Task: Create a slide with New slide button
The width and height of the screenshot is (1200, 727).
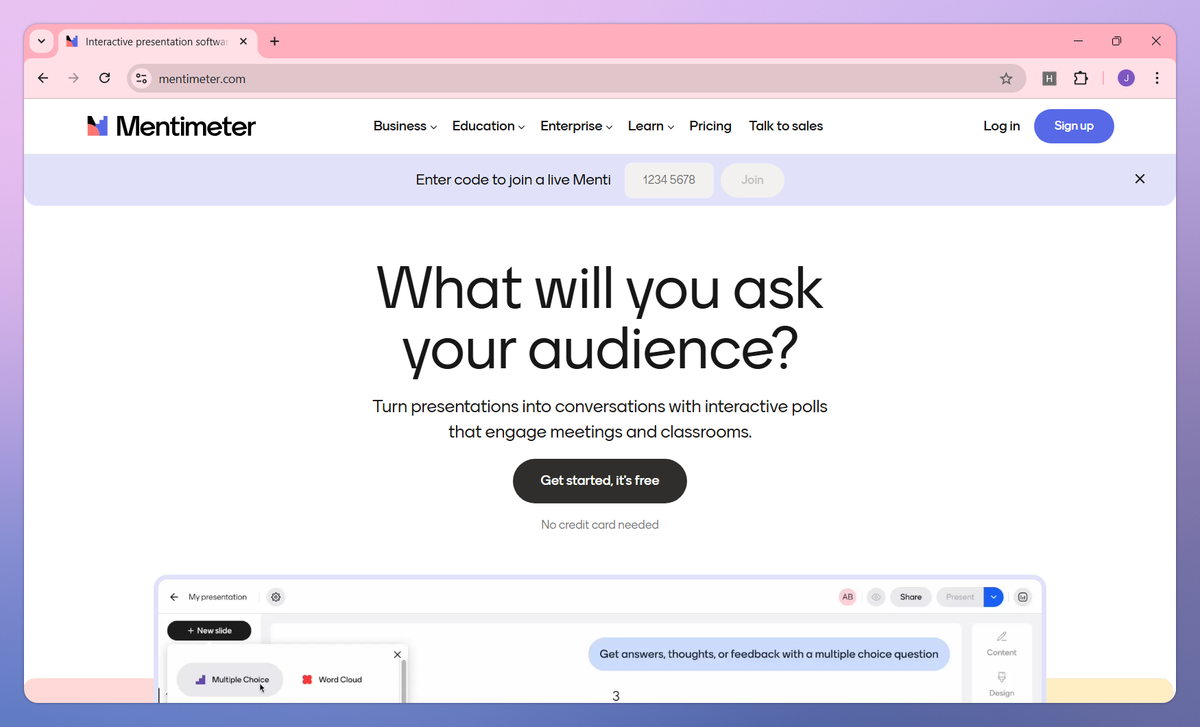Action: [209, 630]
